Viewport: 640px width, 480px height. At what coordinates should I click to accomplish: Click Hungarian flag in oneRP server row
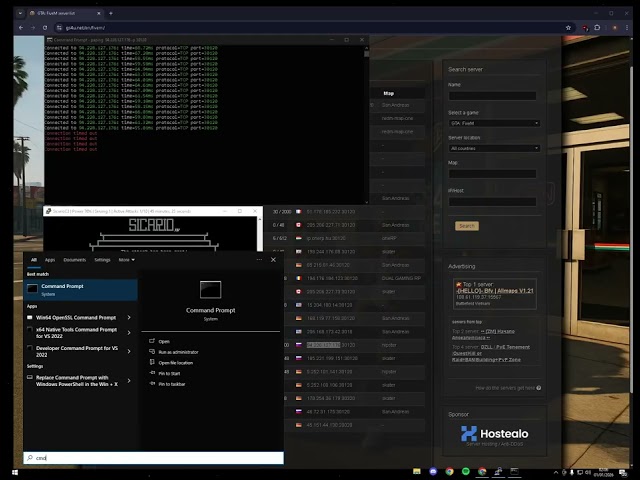click(x=298, y=238)
